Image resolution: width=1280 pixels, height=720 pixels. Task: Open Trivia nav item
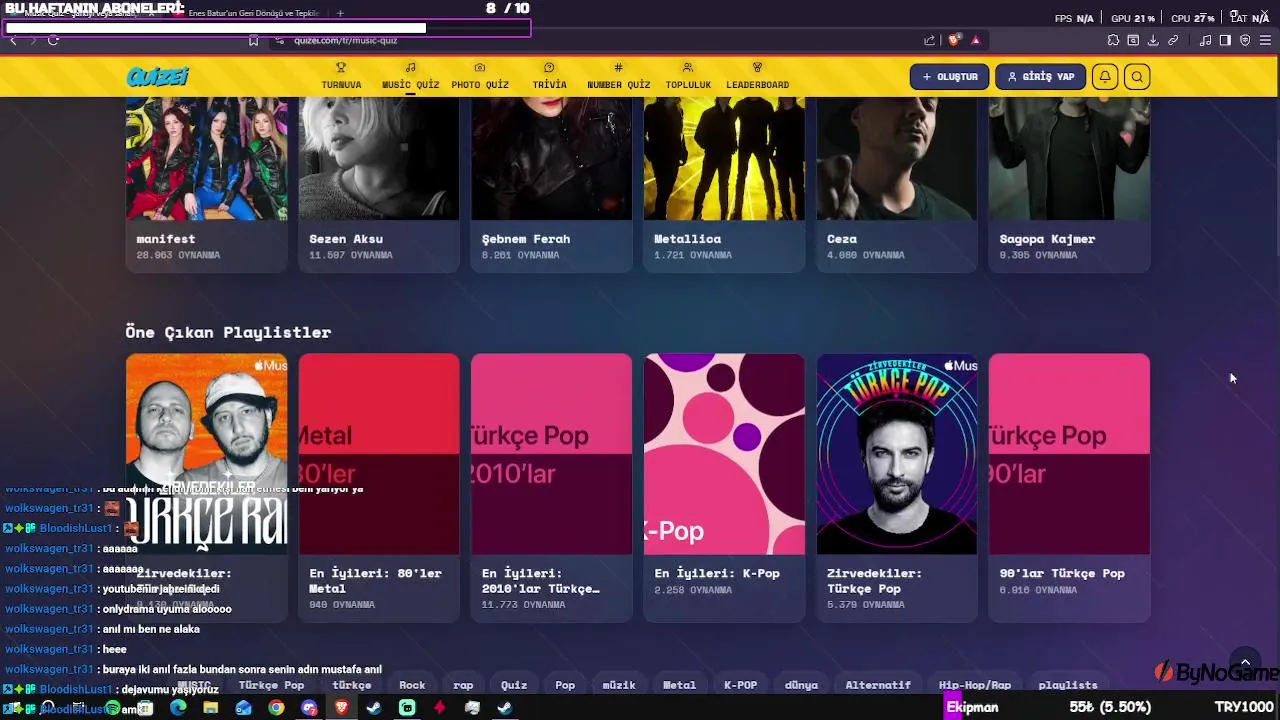tap(549, 77)
